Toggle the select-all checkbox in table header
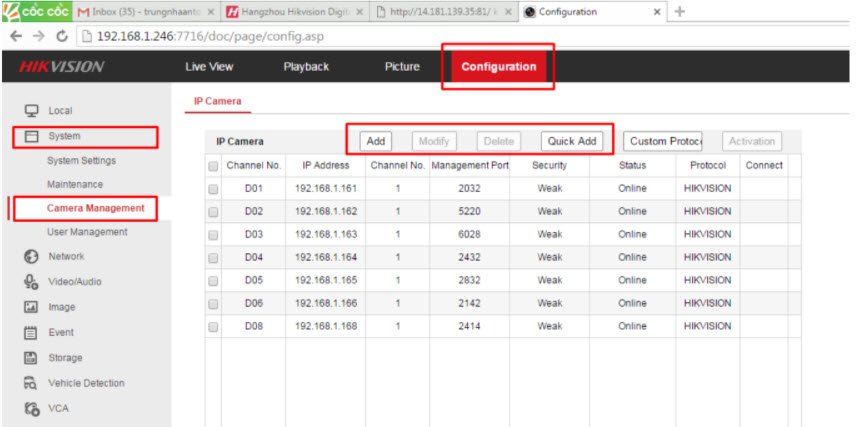The width and height of the screenshot is (856, 427). tap(212, 165)
